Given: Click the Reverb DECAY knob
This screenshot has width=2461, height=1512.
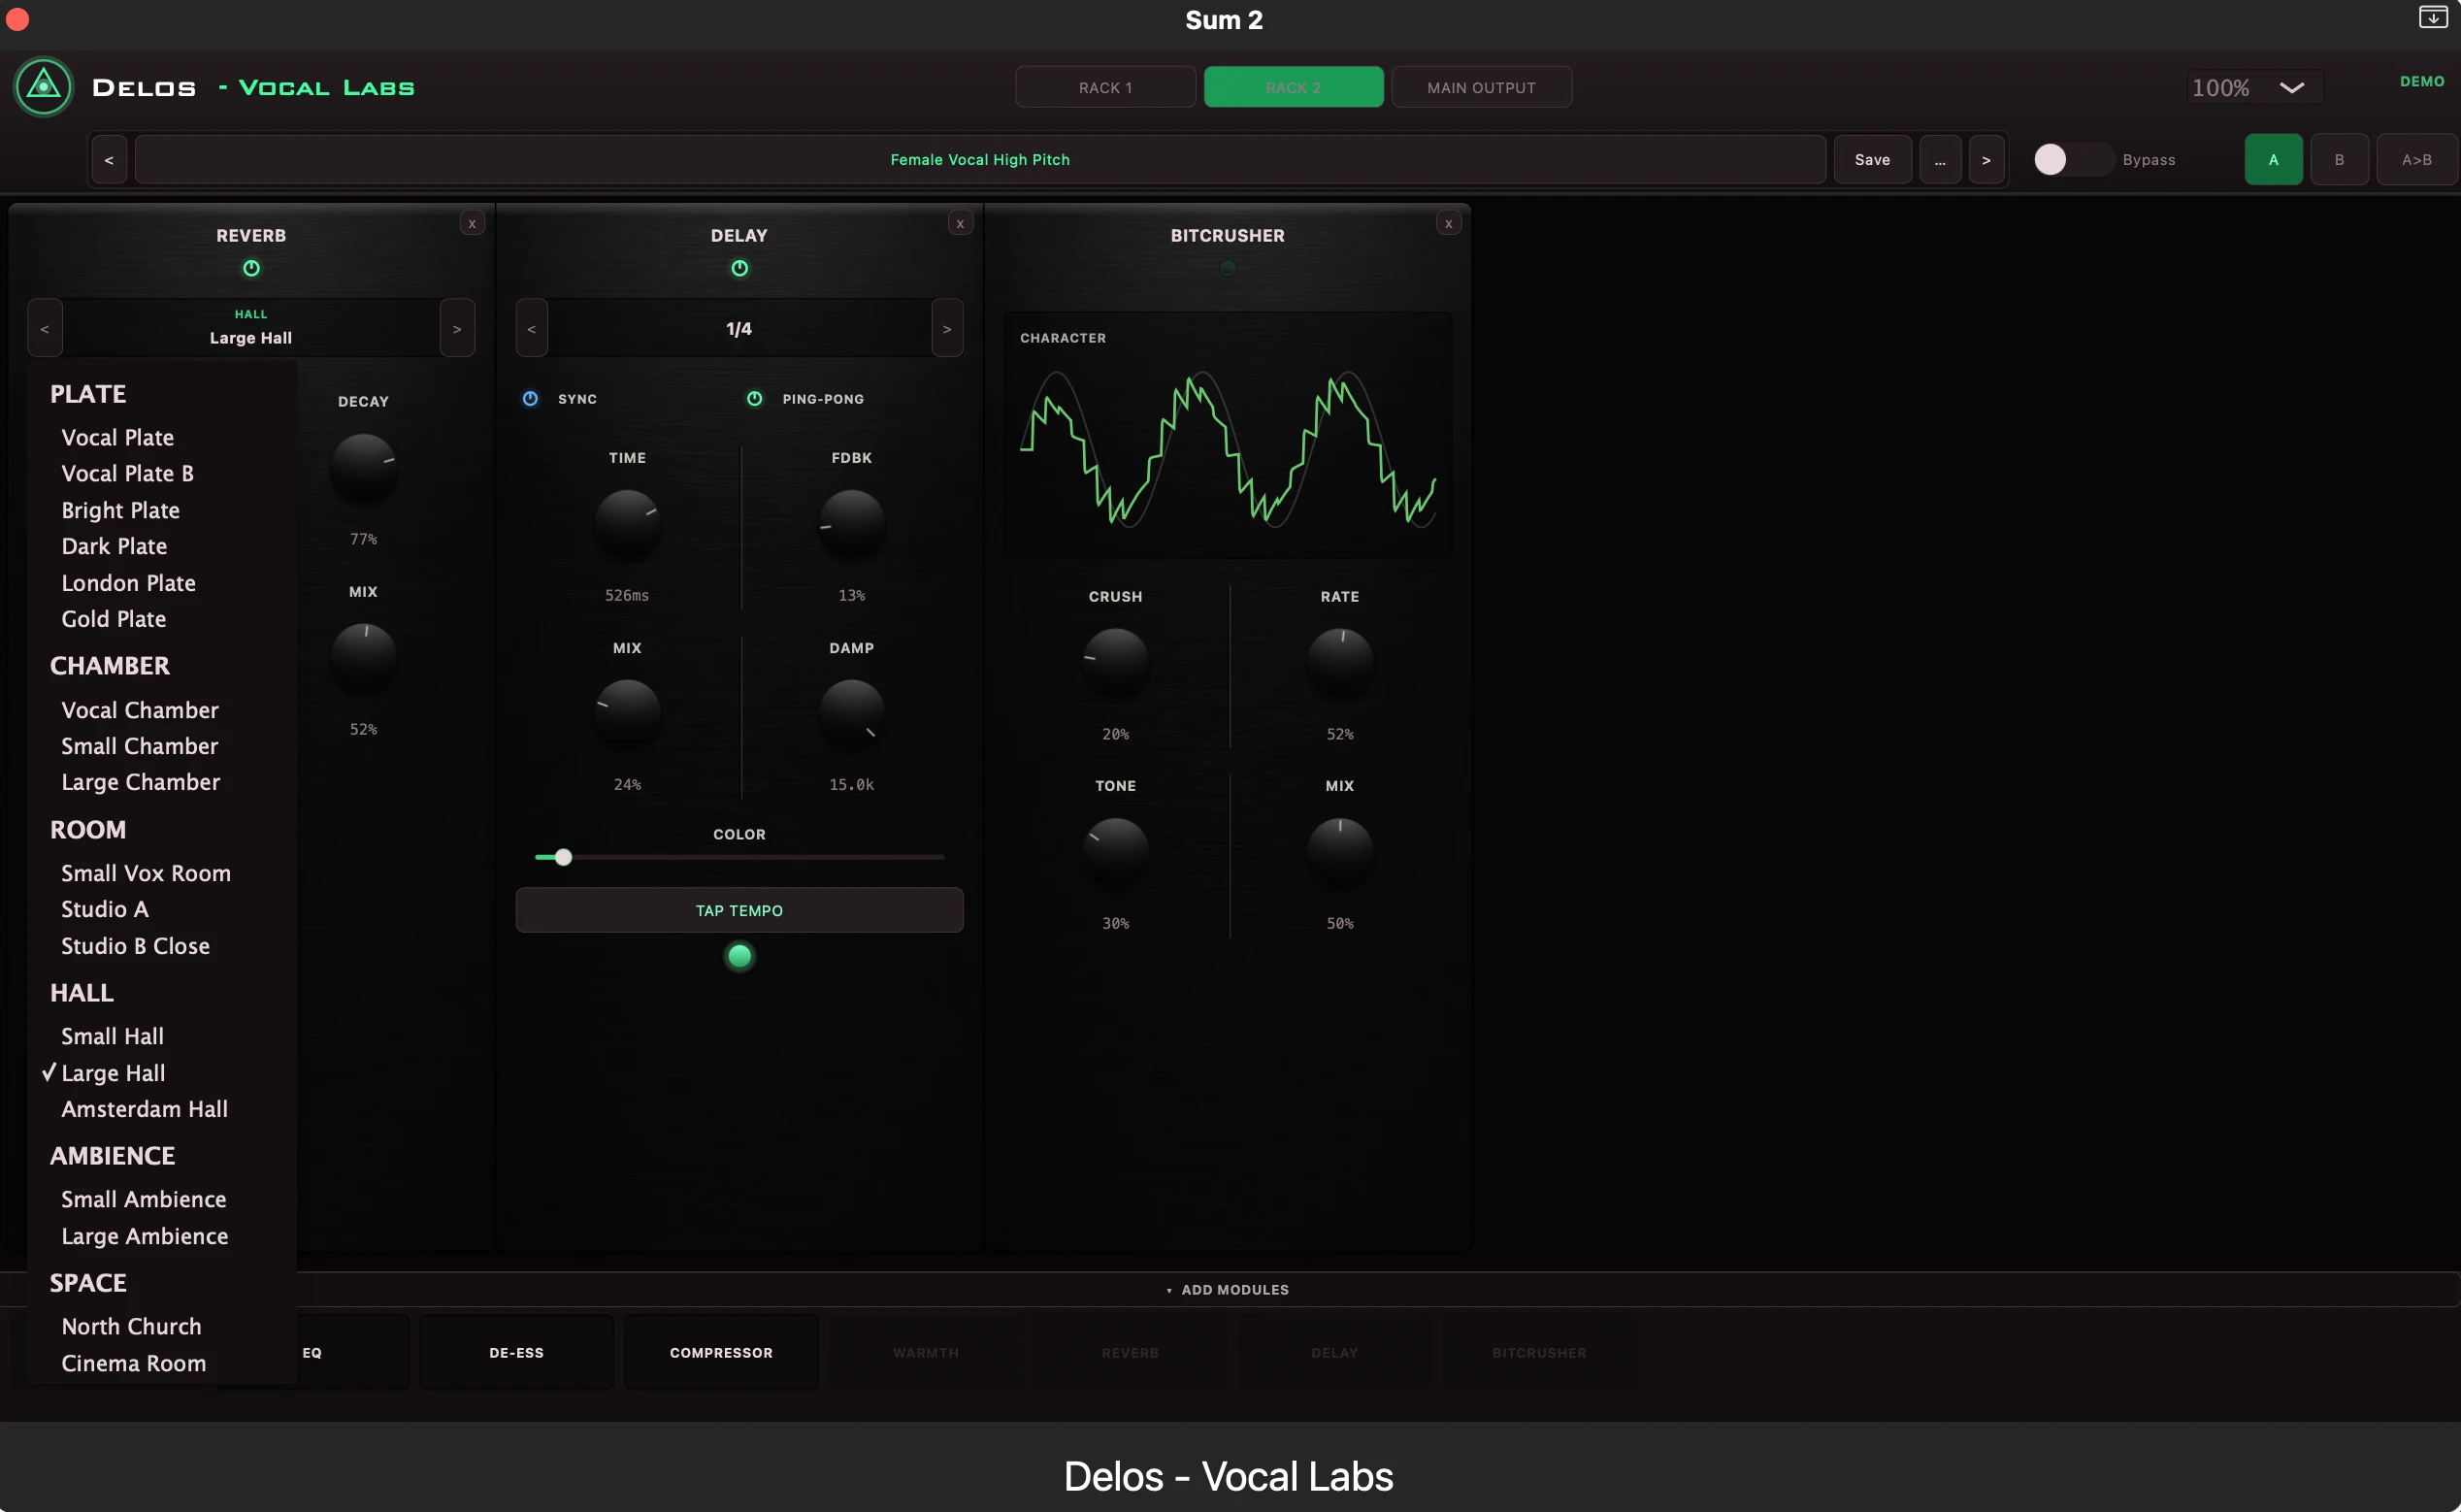Looking at the screenshot, I should click(x=363, y=467).
